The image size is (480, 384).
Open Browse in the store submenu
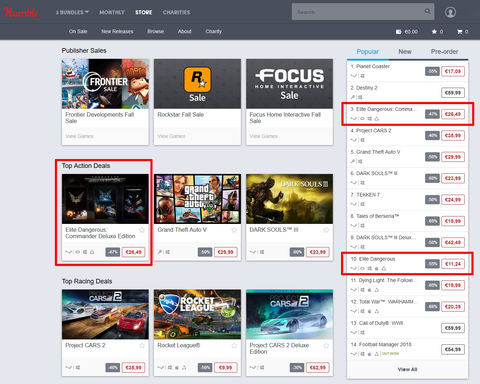156,31
